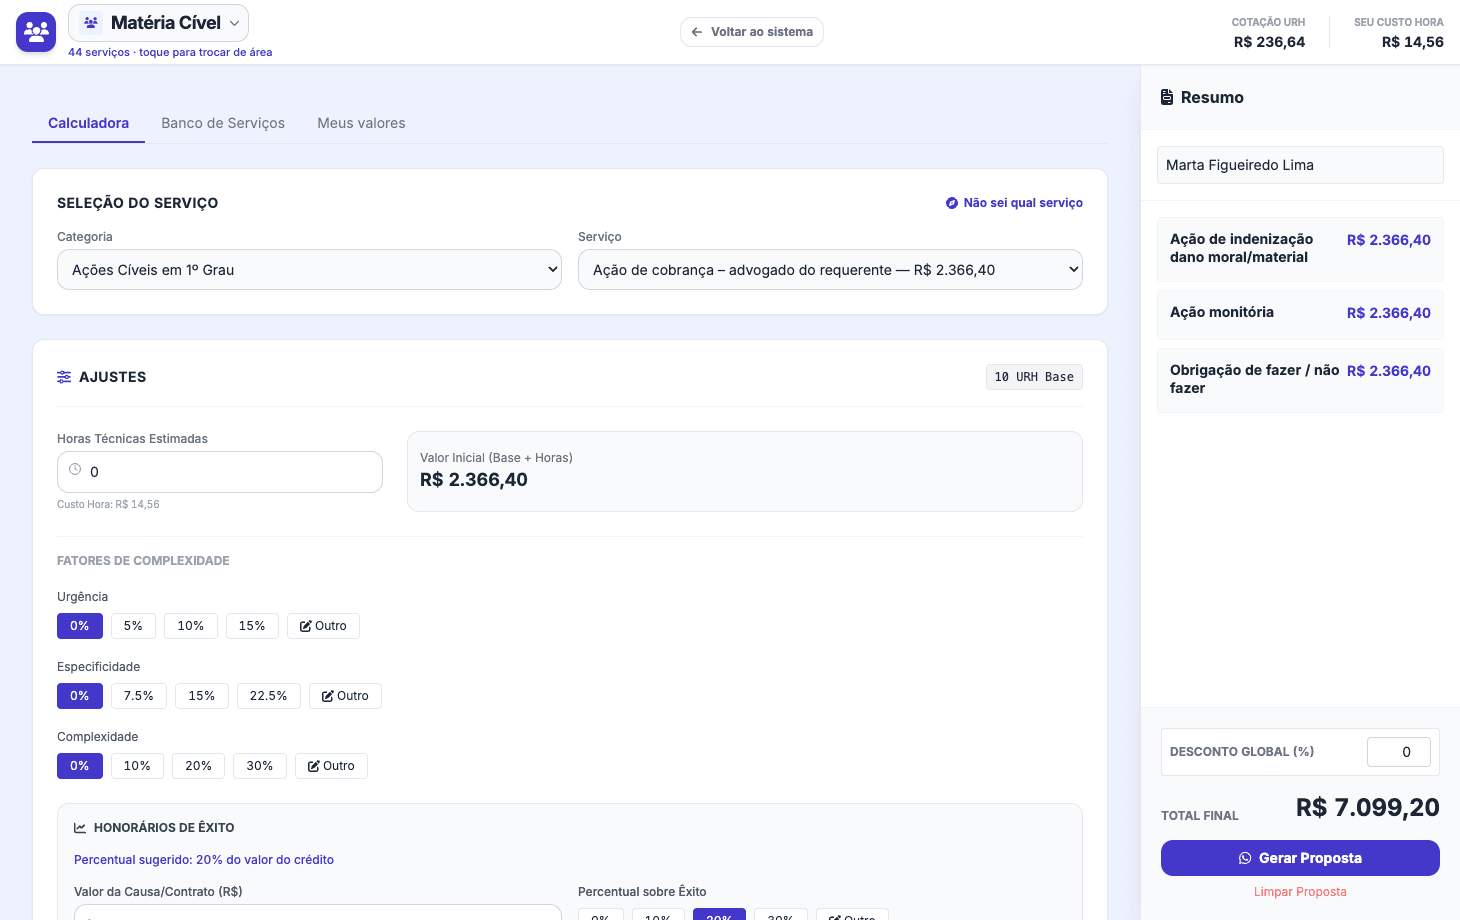Click the Resumo document icon
Viewport: 1460px width, 920px height.
tap(1167, 97)
